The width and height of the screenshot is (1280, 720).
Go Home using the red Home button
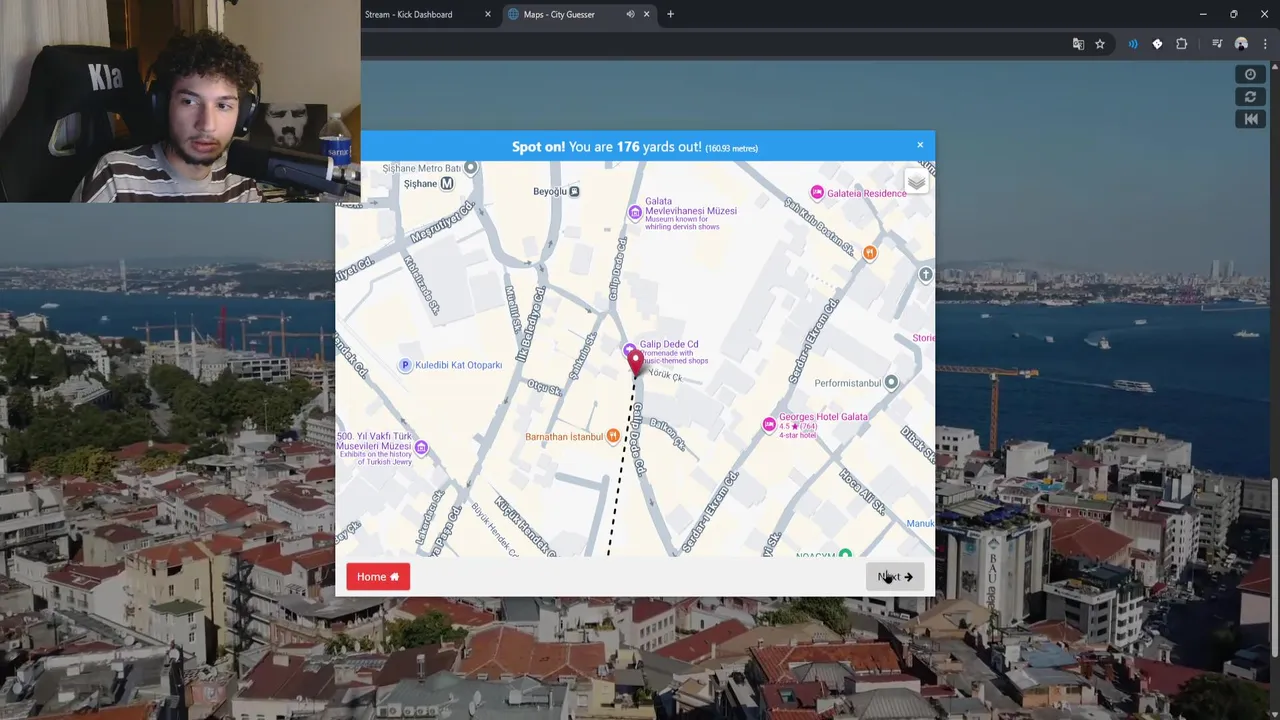378,577
